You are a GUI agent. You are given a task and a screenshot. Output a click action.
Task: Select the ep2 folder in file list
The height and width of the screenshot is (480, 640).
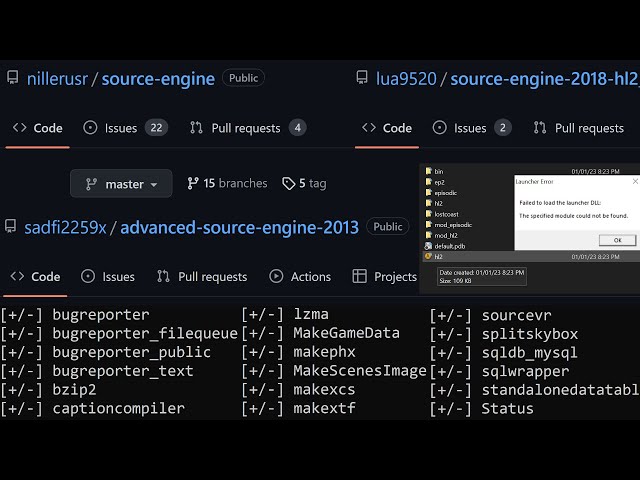[x=440, y=182]
